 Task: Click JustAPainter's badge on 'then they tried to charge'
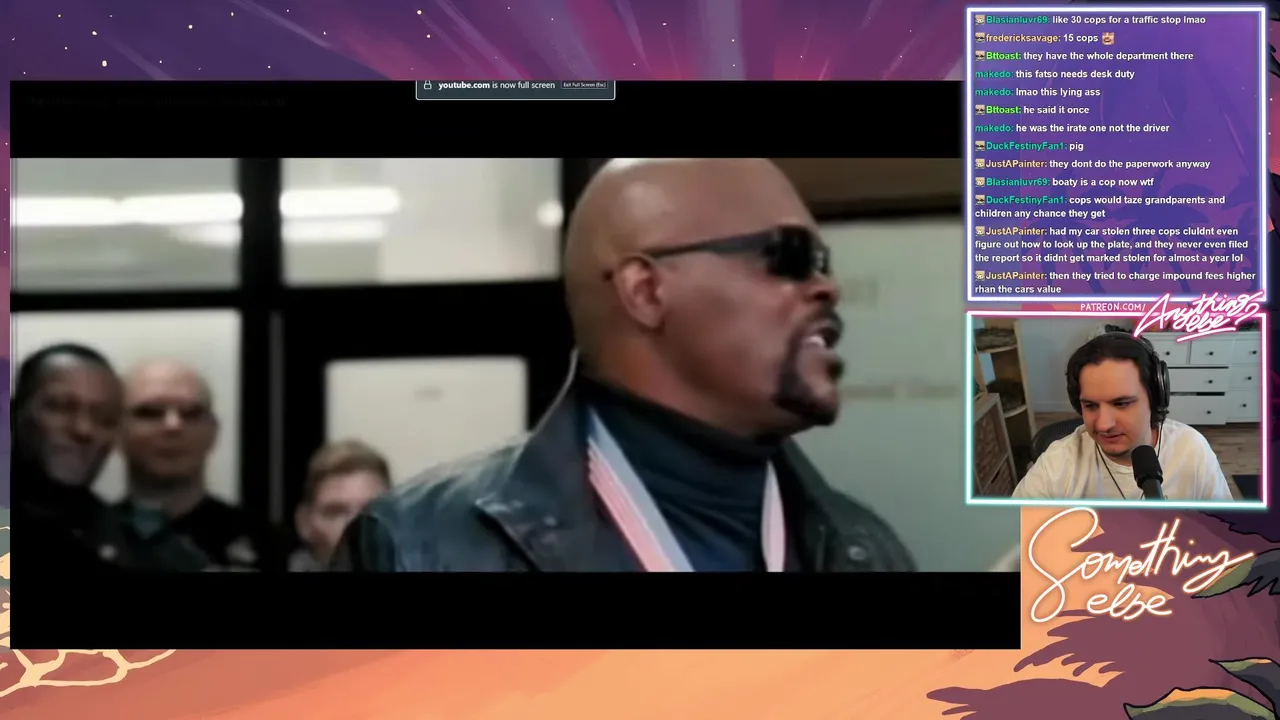(980, 276)
